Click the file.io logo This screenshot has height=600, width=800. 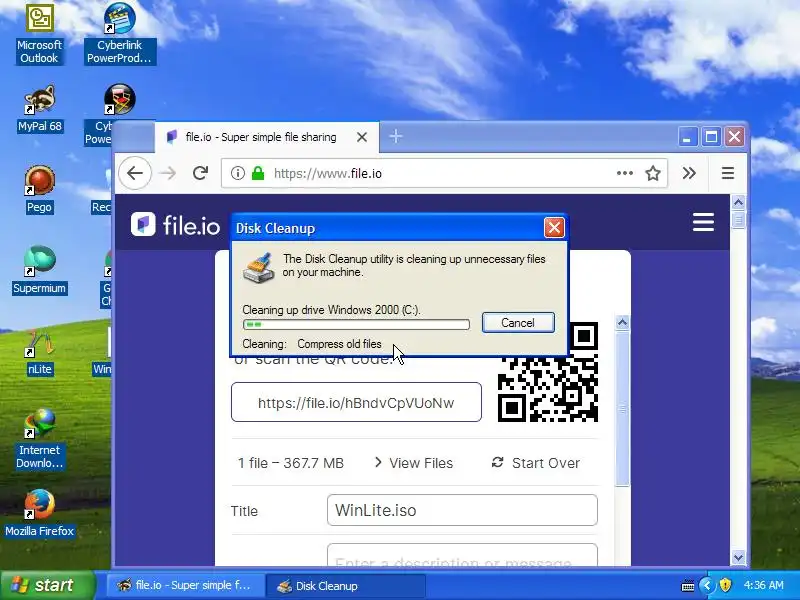(x=175, y=224)
